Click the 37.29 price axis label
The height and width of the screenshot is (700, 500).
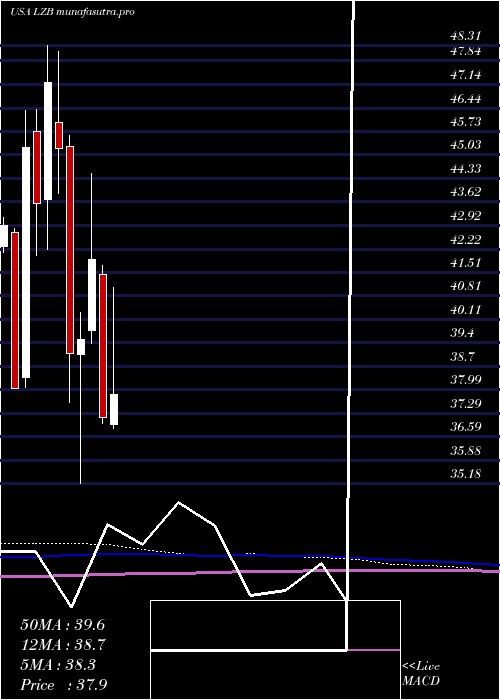[x=466, y=404]
